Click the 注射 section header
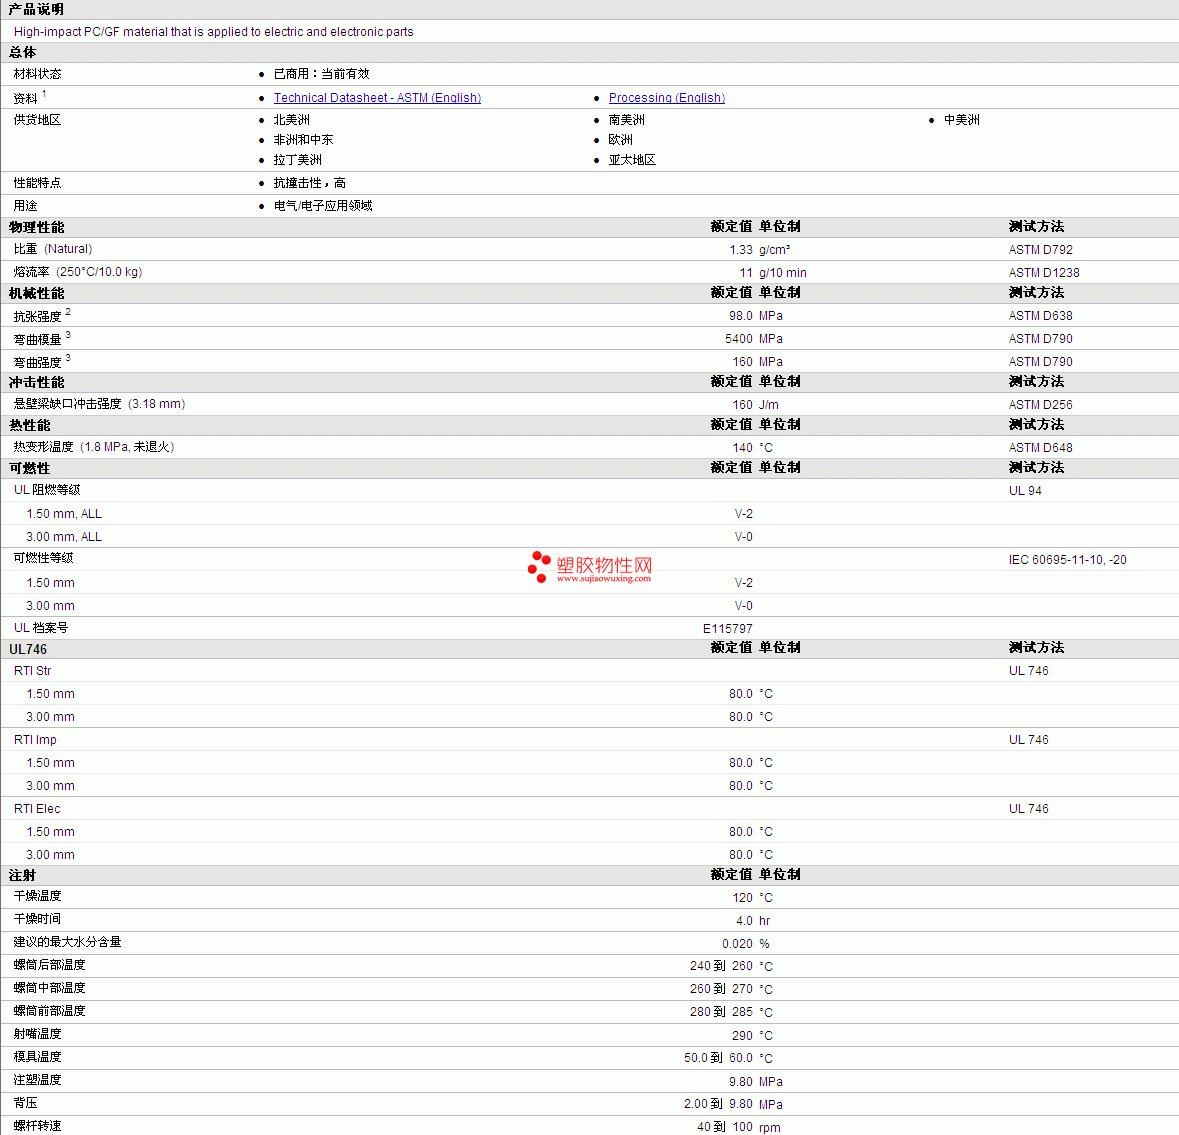This screenshot has height=1135, width=1179. pos(22,876)
